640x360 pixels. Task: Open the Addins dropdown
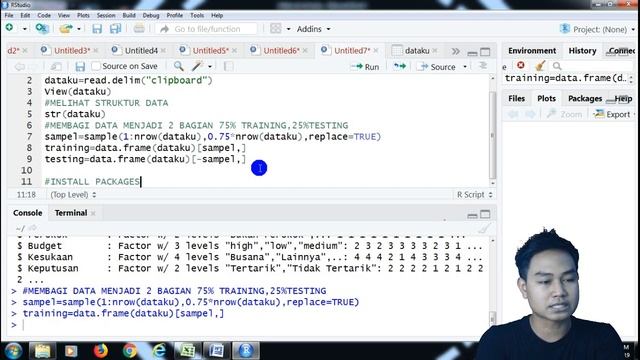pyautogui.click(x=313, y=29)
